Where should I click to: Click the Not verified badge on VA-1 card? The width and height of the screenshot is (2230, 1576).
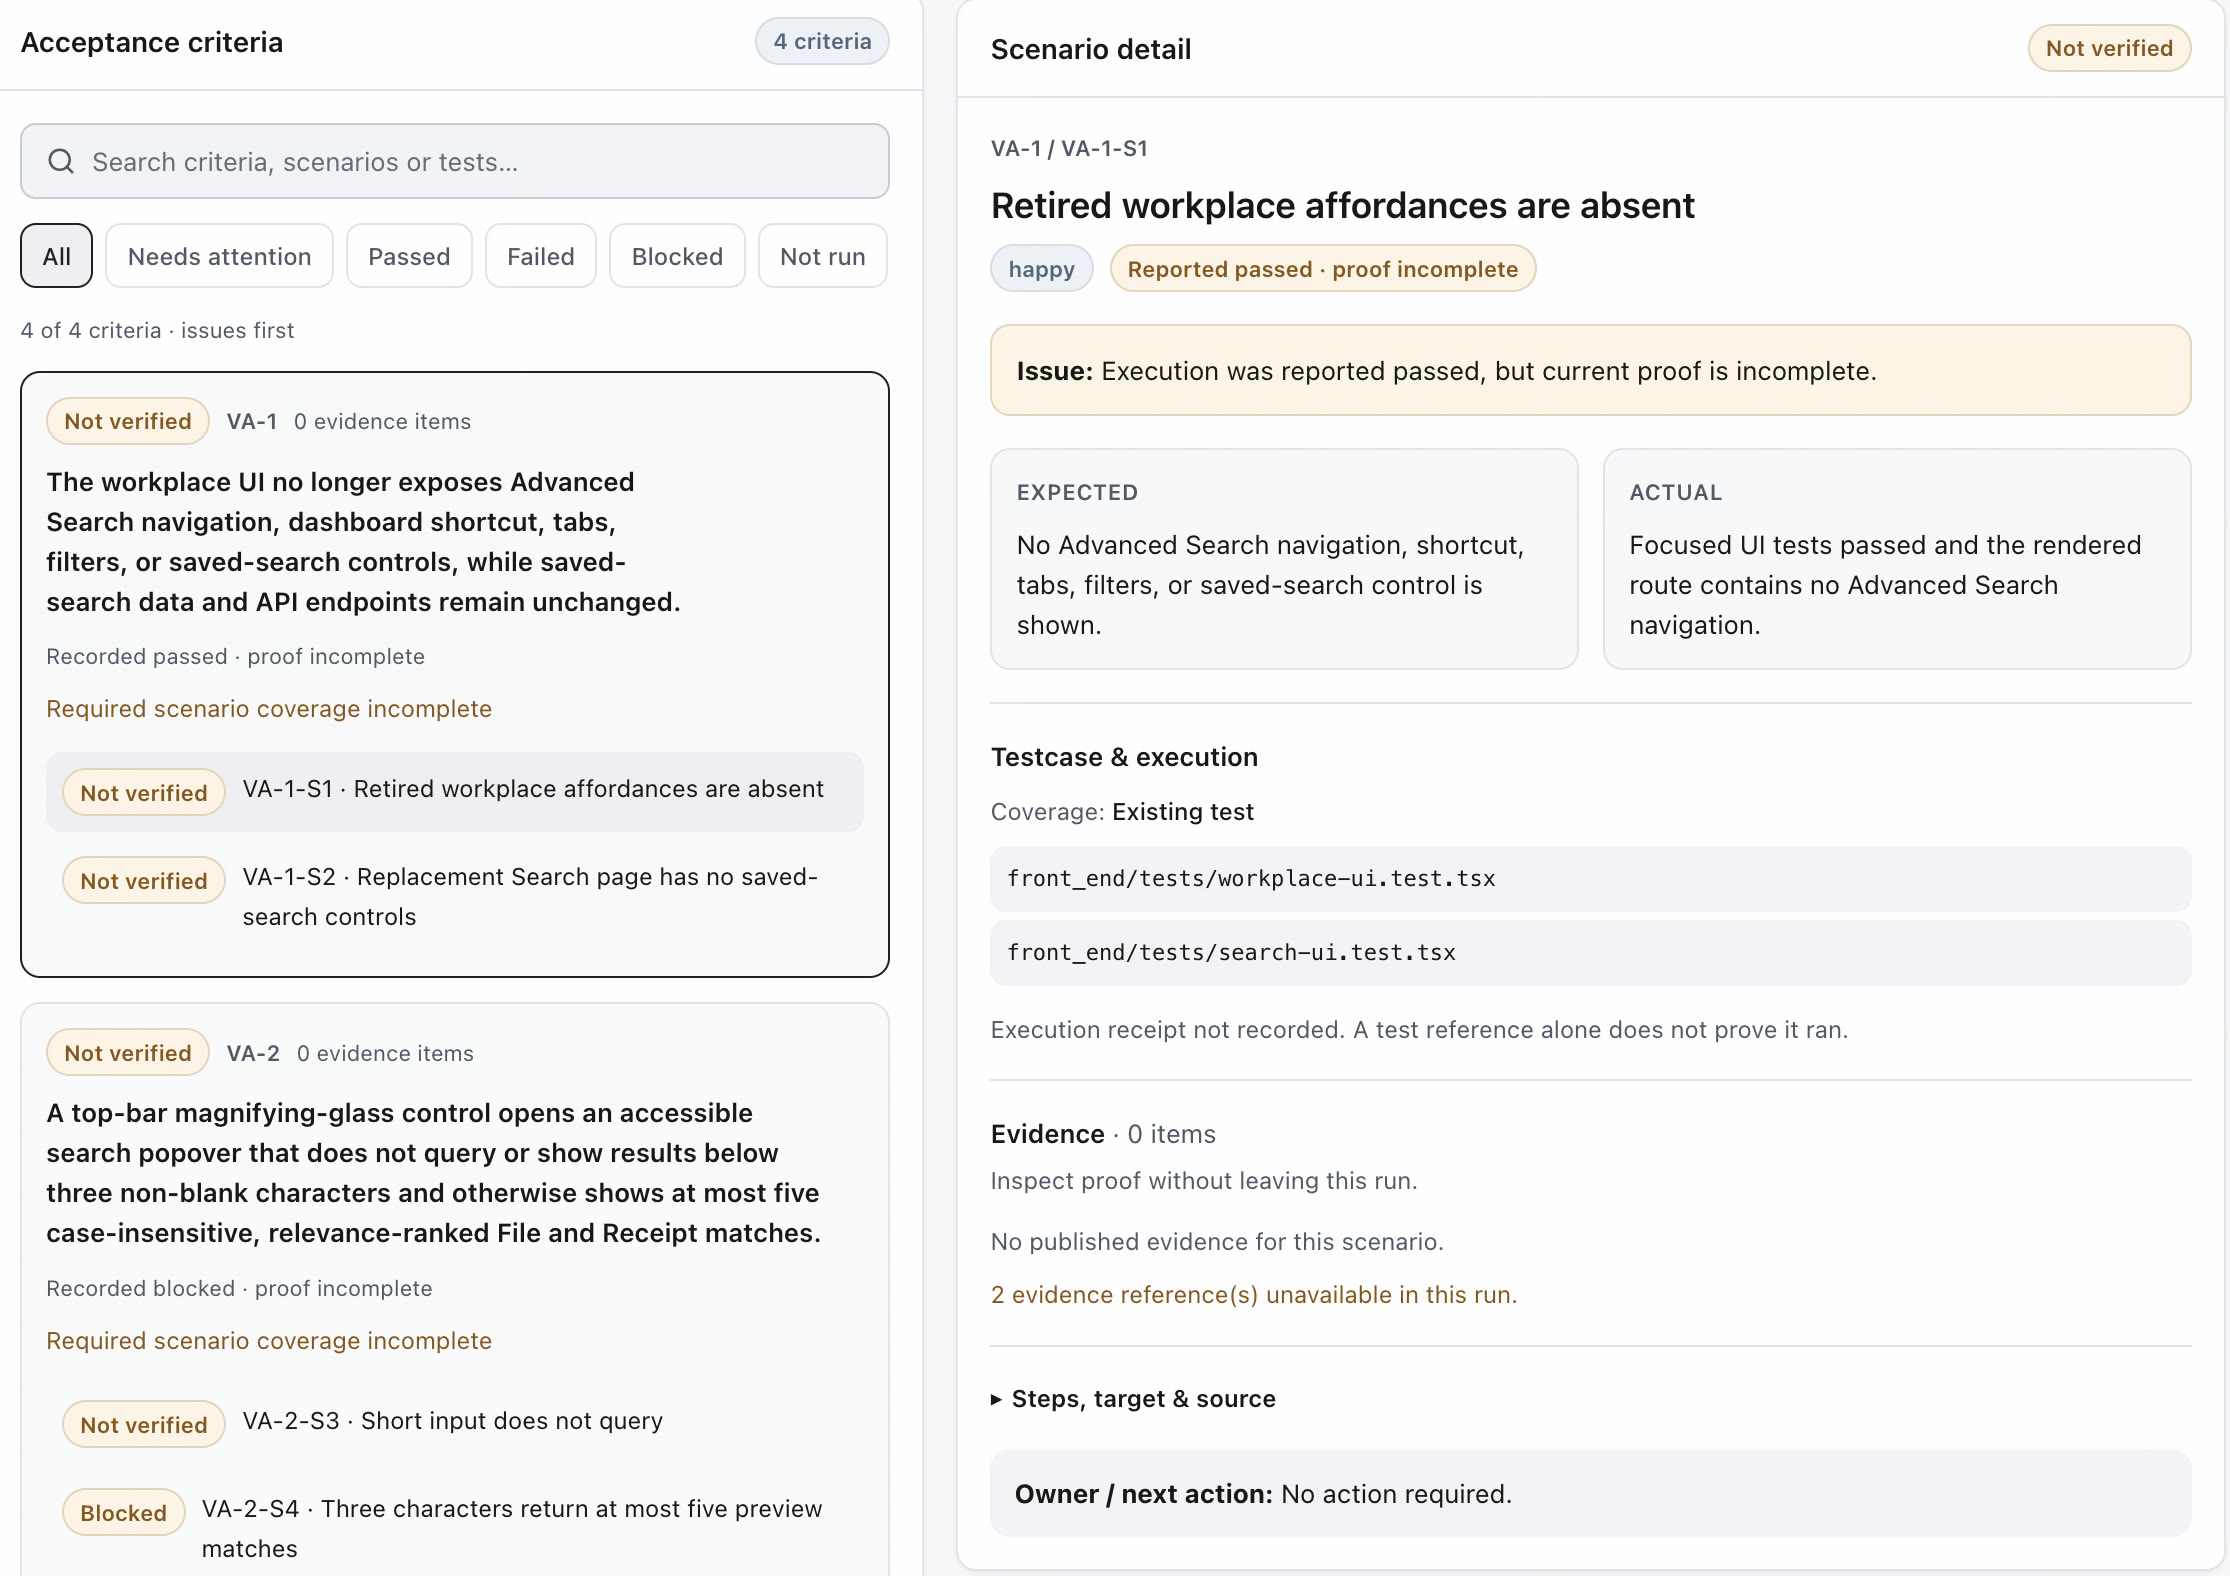(128, 421)
